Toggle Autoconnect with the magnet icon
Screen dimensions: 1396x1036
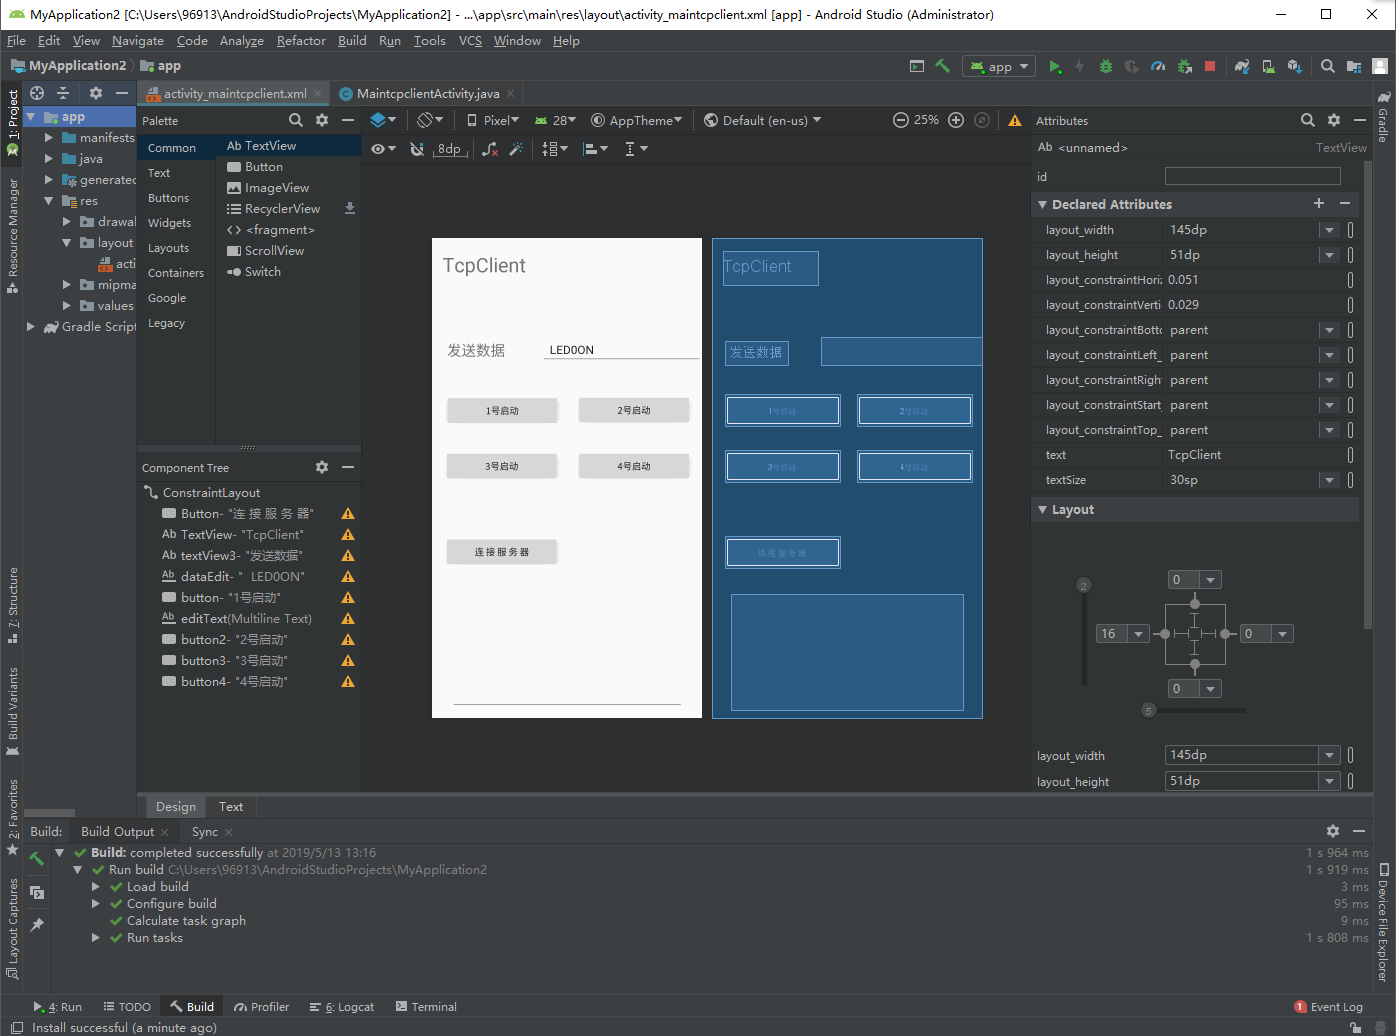click(417, 148)
